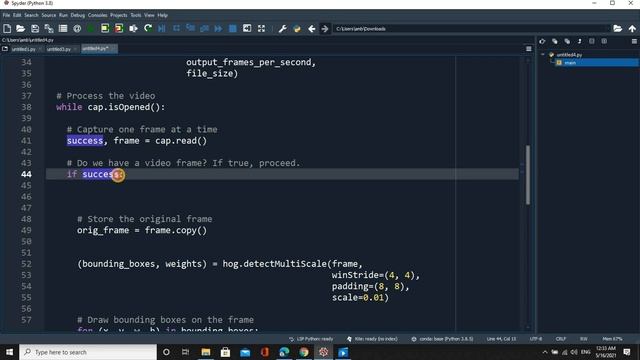The image size is (640, 360).
Task: Select the main item in outline panel
Action: [x=570, y=62]
